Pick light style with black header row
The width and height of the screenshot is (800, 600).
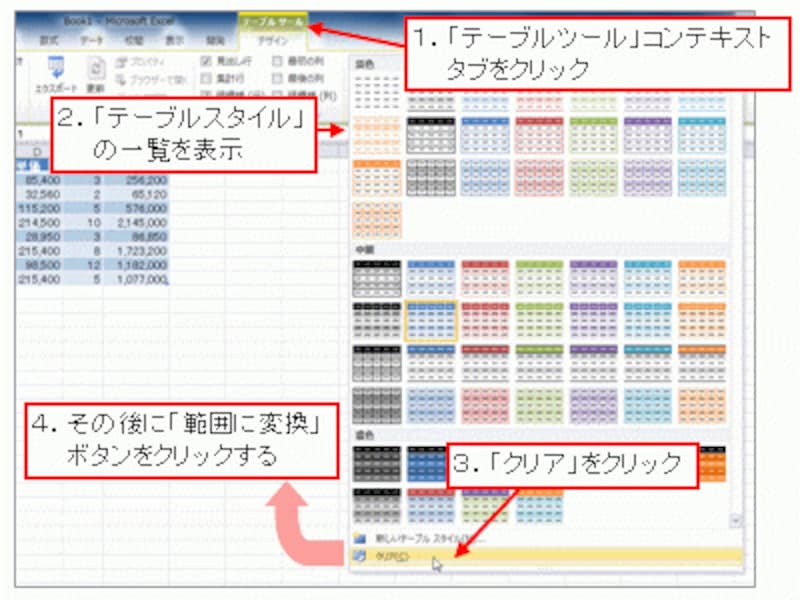coord(431,135)
